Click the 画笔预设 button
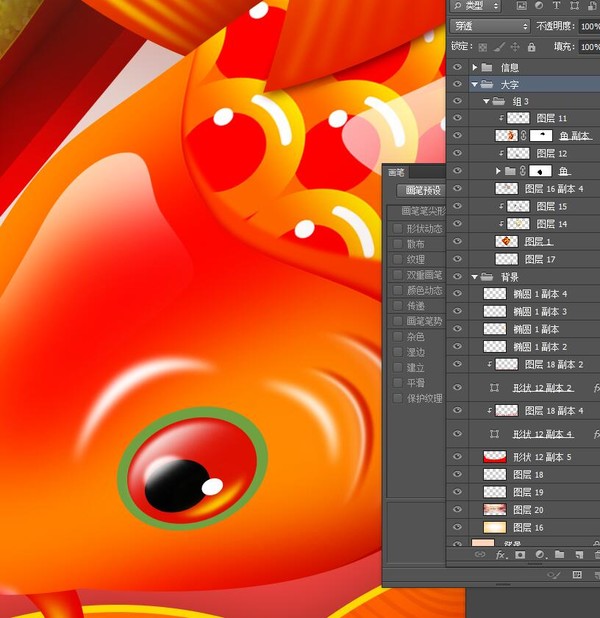 coord(421,191)
